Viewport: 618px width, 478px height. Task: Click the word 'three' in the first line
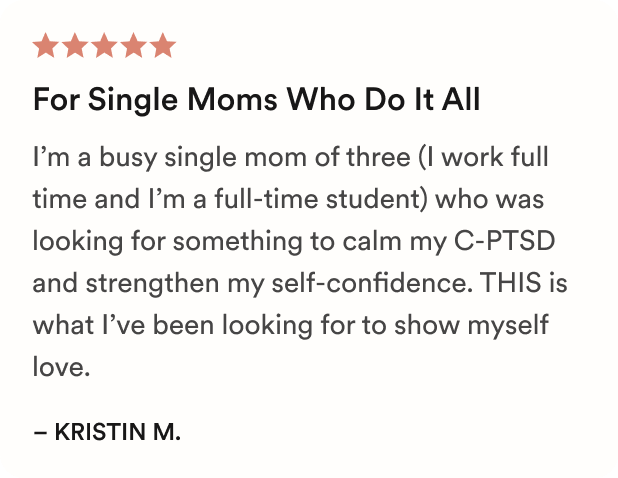click(378, 157)
